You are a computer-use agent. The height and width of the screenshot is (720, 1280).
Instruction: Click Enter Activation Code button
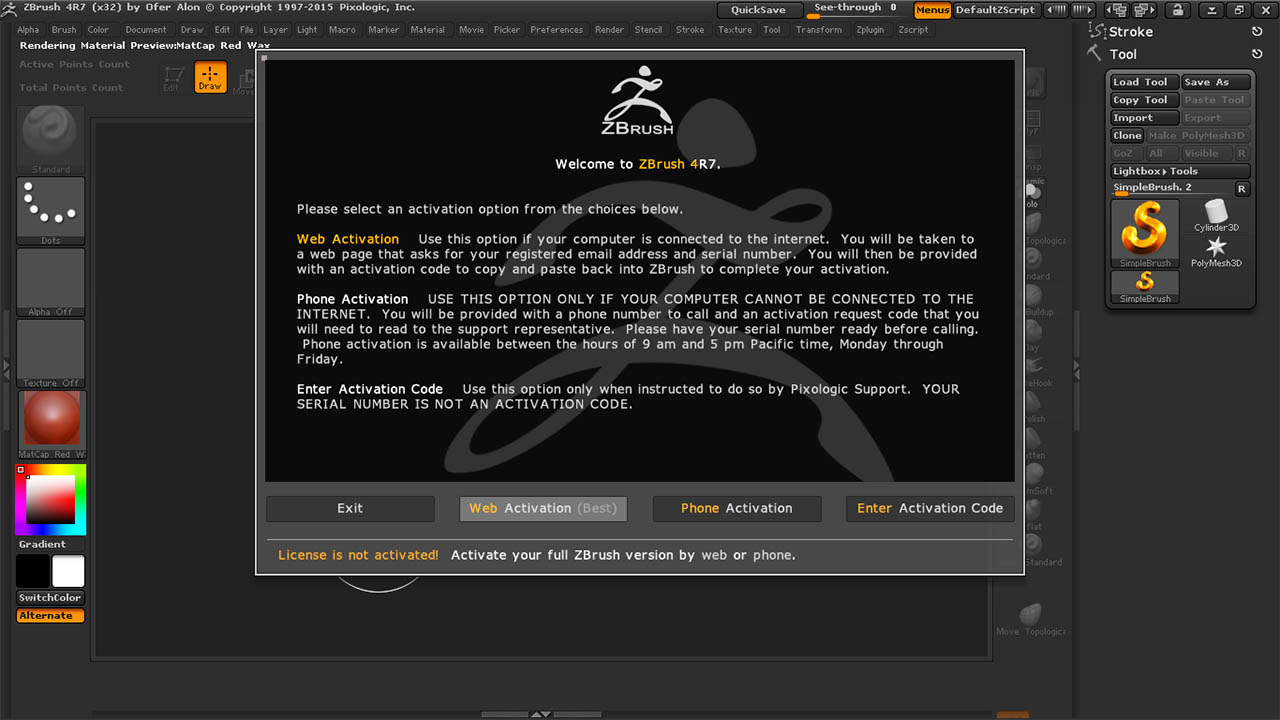tap(930, 508)
